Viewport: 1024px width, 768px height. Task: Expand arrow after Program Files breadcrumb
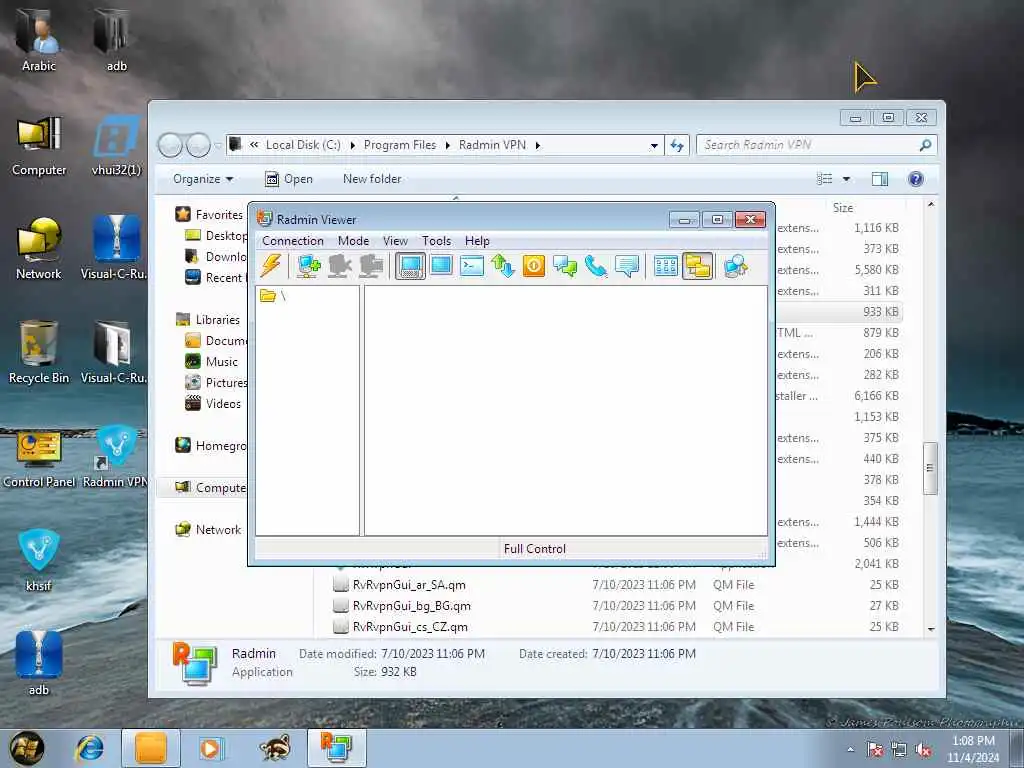(448, 145)
